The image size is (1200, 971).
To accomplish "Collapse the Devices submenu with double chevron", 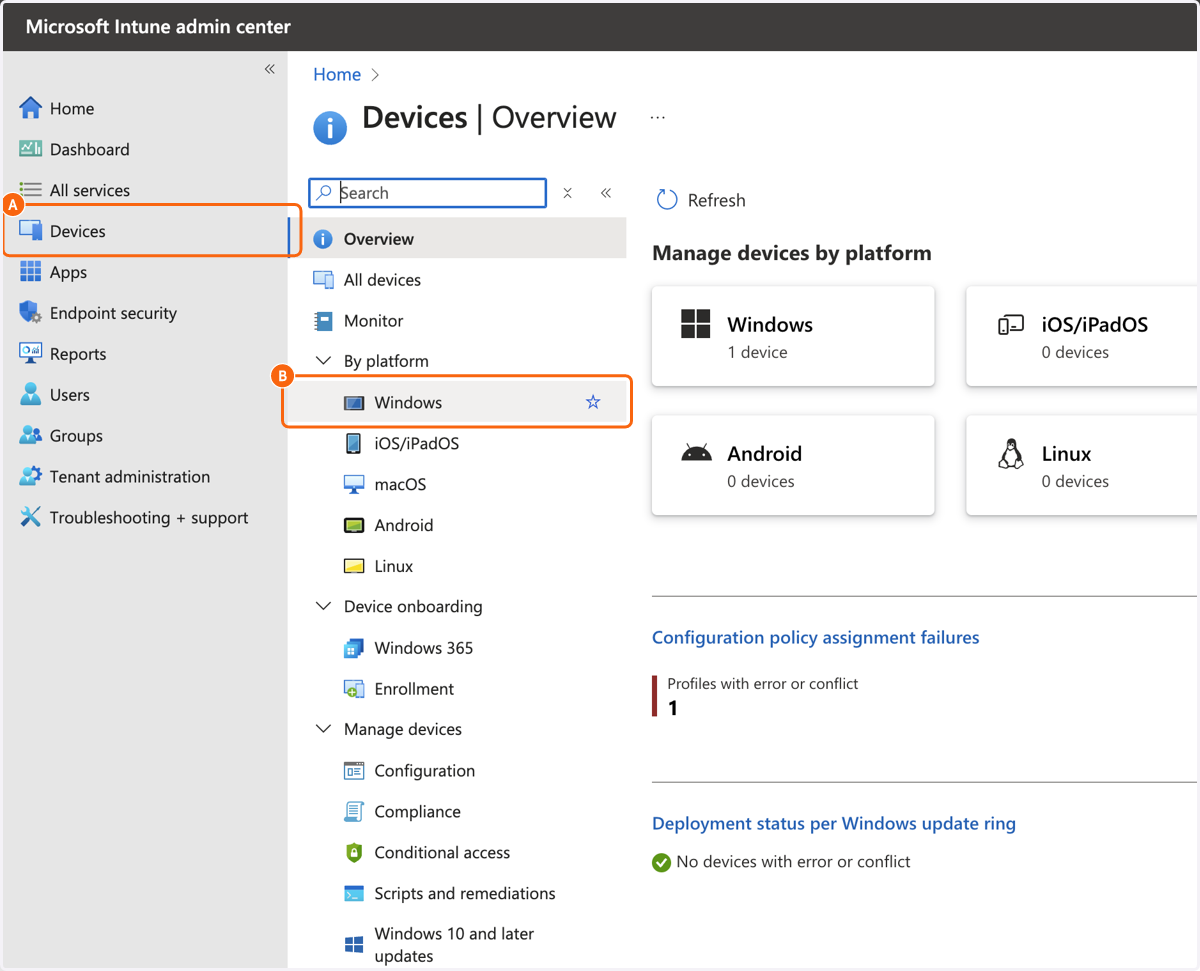I will 606,193.
